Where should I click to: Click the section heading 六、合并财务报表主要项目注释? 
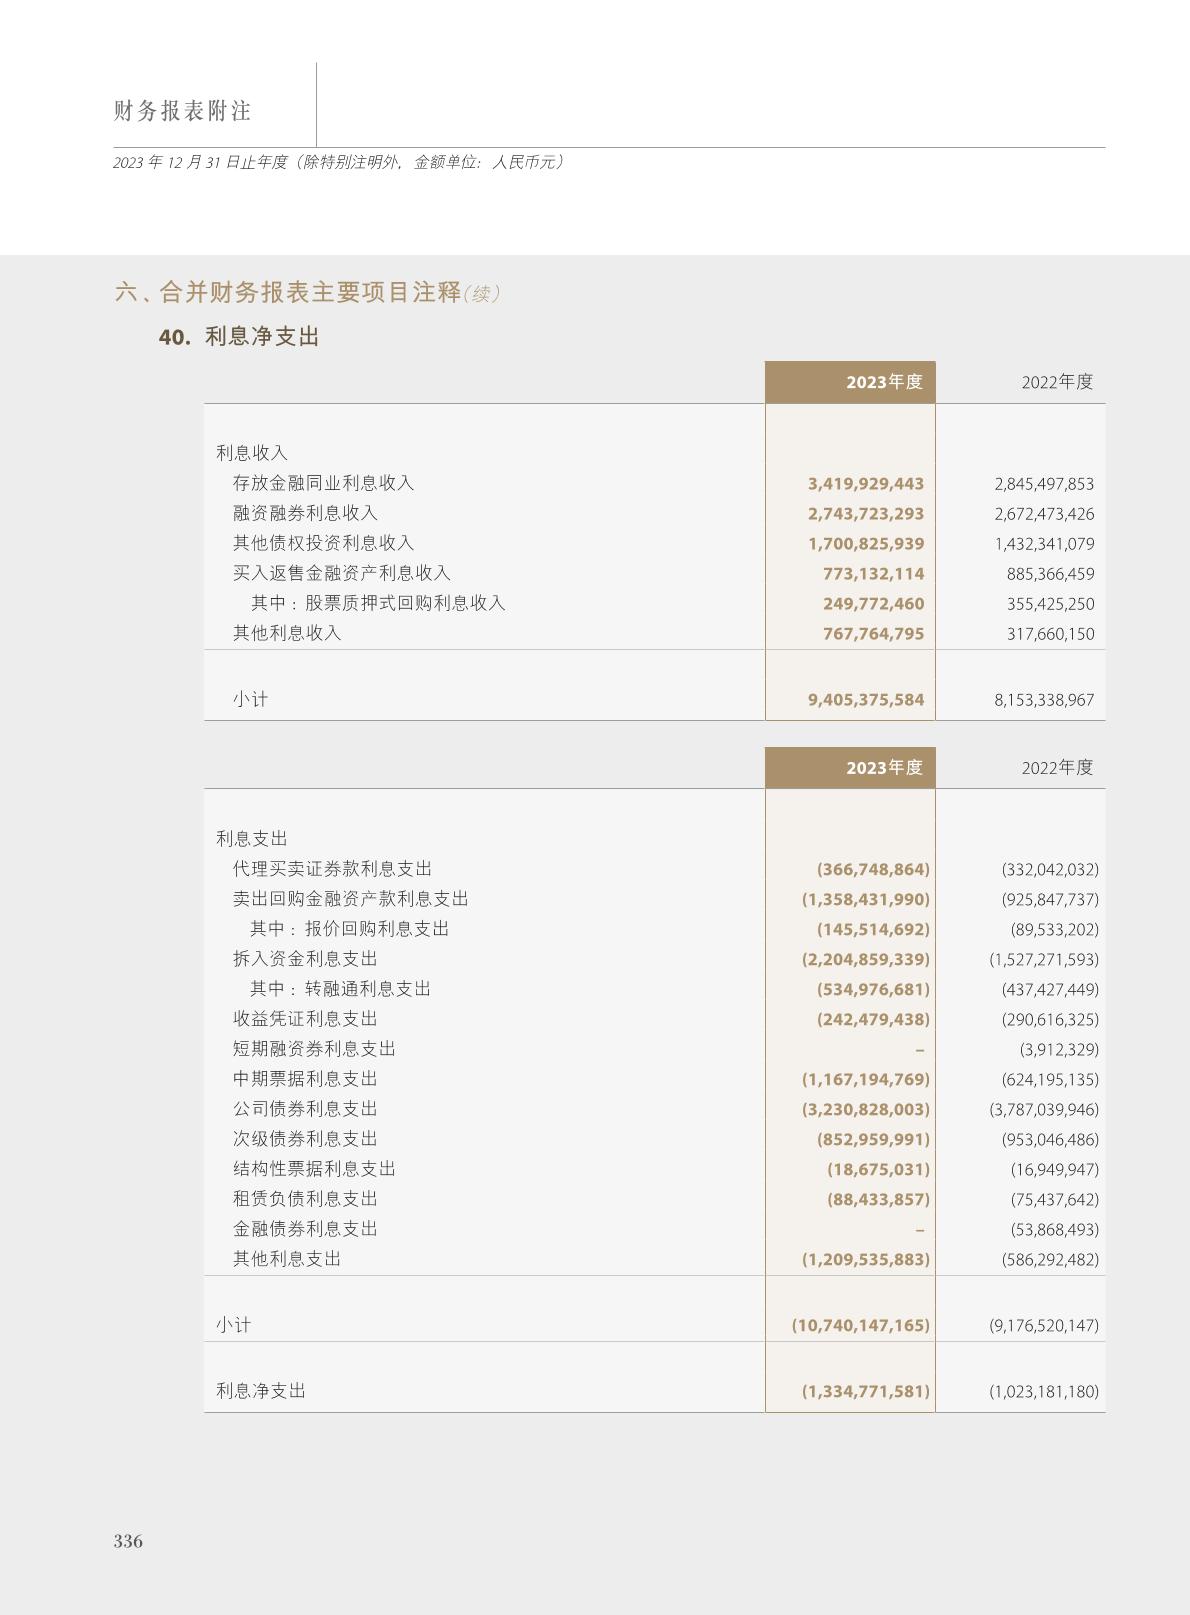[288, 293]
